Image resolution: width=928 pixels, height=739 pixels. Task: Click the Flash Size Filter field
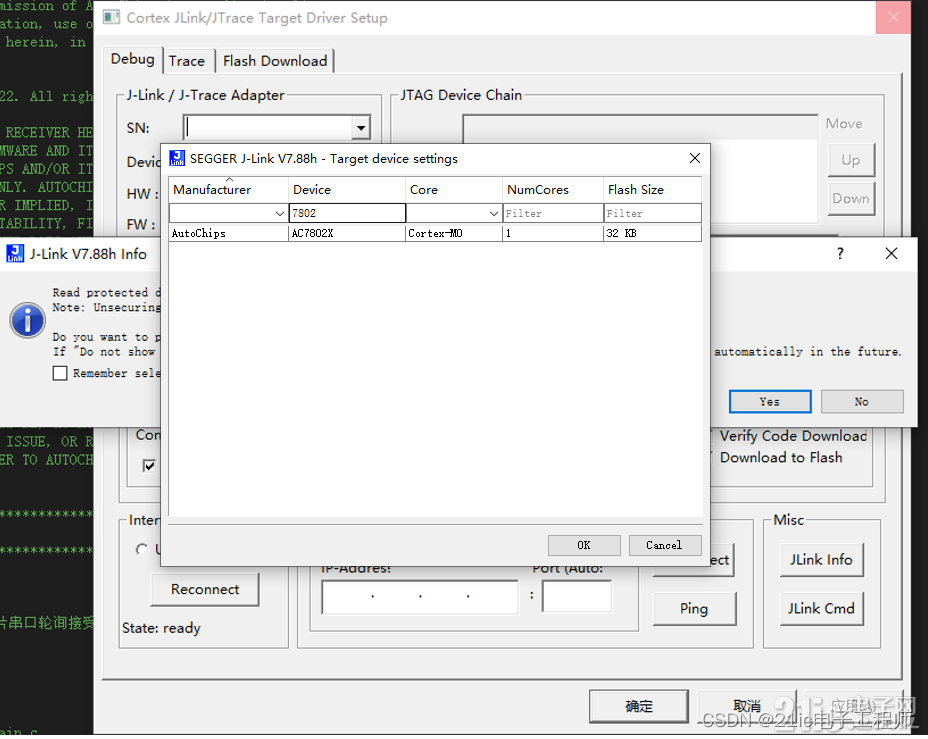(x=652, y=213)
